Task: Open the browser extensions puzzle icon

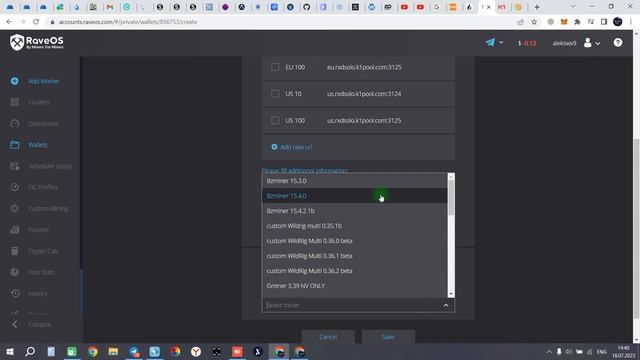Action: point(577,22)
